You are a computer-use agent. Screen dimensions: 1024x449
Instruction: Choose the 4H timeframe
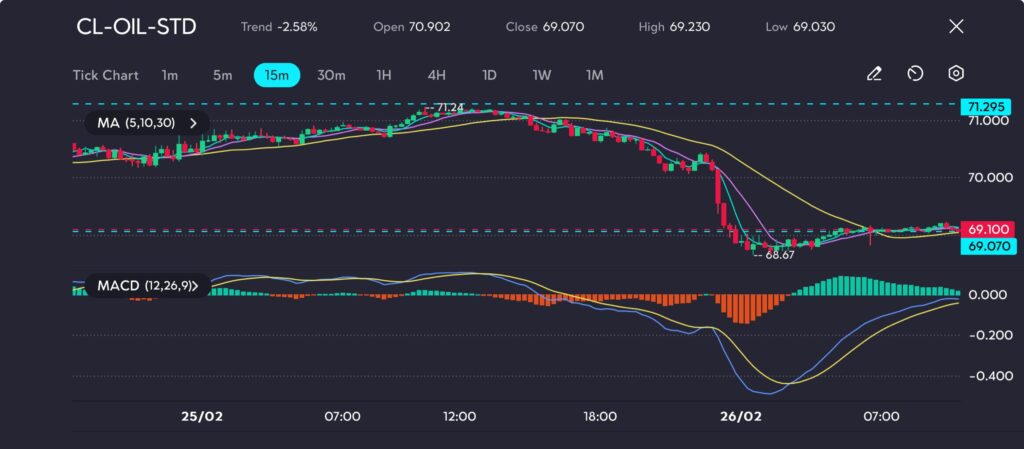click(x=436, y=75)
